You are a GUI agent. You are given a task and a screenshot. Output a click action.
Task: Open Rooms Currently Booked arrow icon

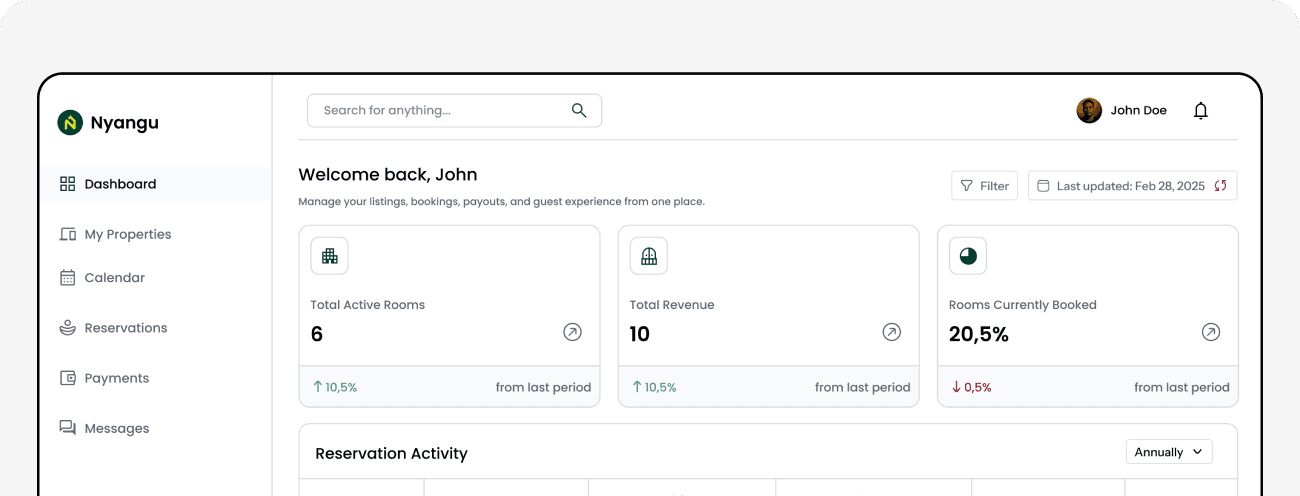click(1210, 333)
